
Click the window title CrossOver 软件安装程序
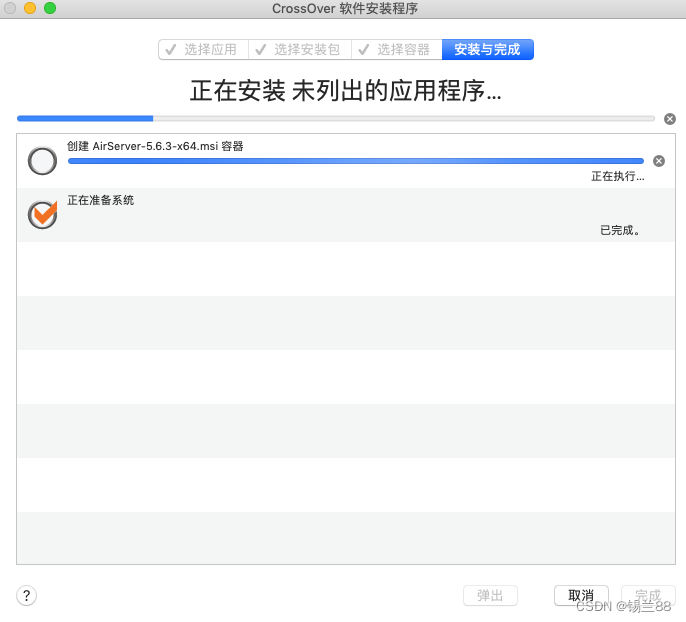(345, 8)
